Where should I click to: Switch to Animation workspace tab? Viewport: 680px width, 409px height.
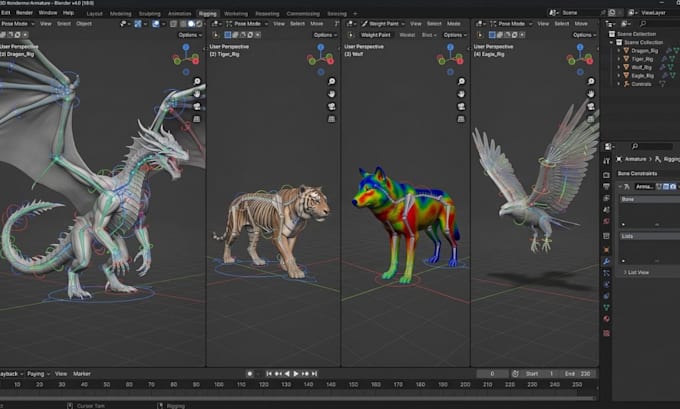click(179, 13)
